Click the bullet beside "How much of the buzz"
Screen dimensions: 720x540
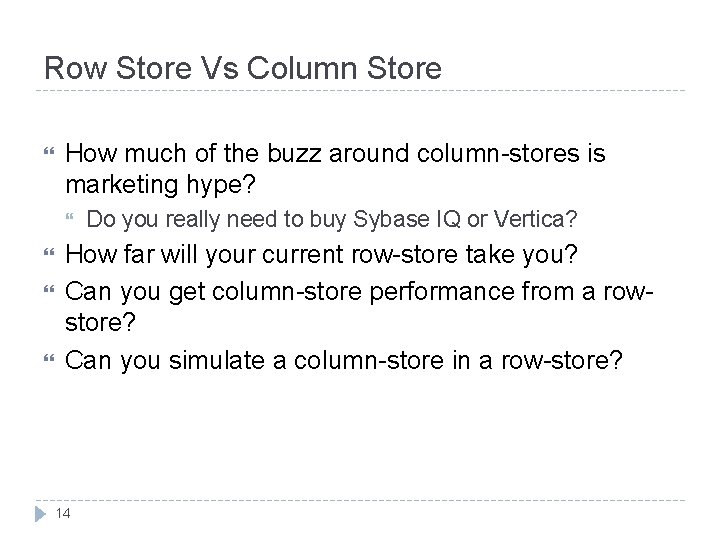41,155
